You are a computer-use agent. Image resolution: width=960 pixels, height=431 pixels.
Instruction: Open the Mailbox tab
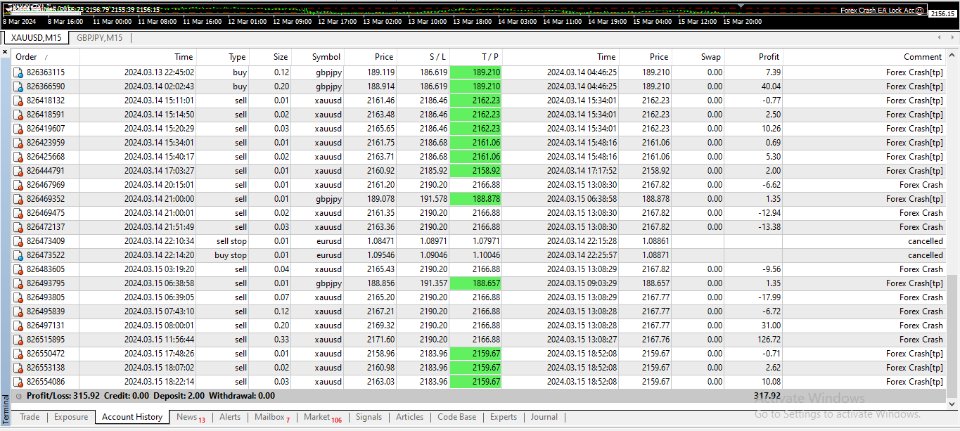272,417
